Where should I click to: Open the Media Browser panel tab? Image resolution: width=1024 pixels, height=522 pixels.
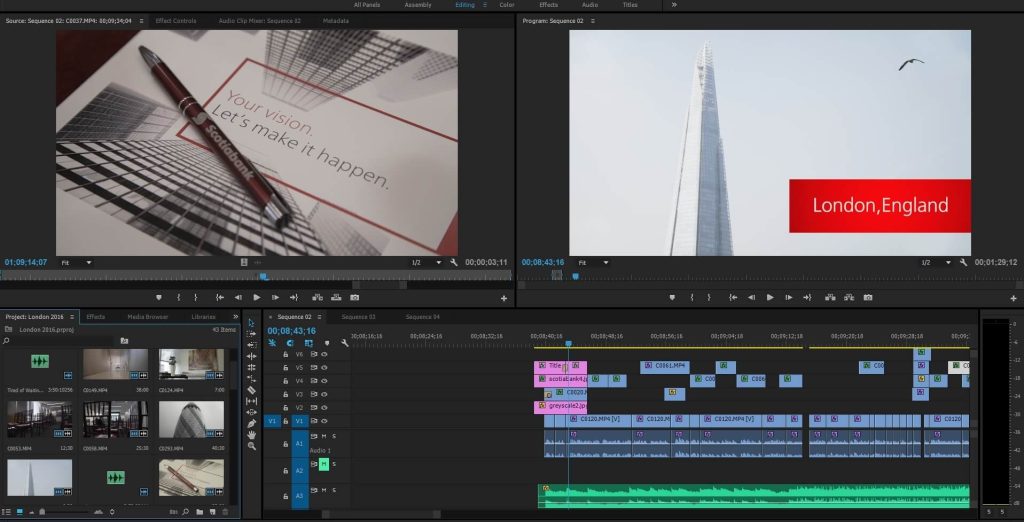147,317
